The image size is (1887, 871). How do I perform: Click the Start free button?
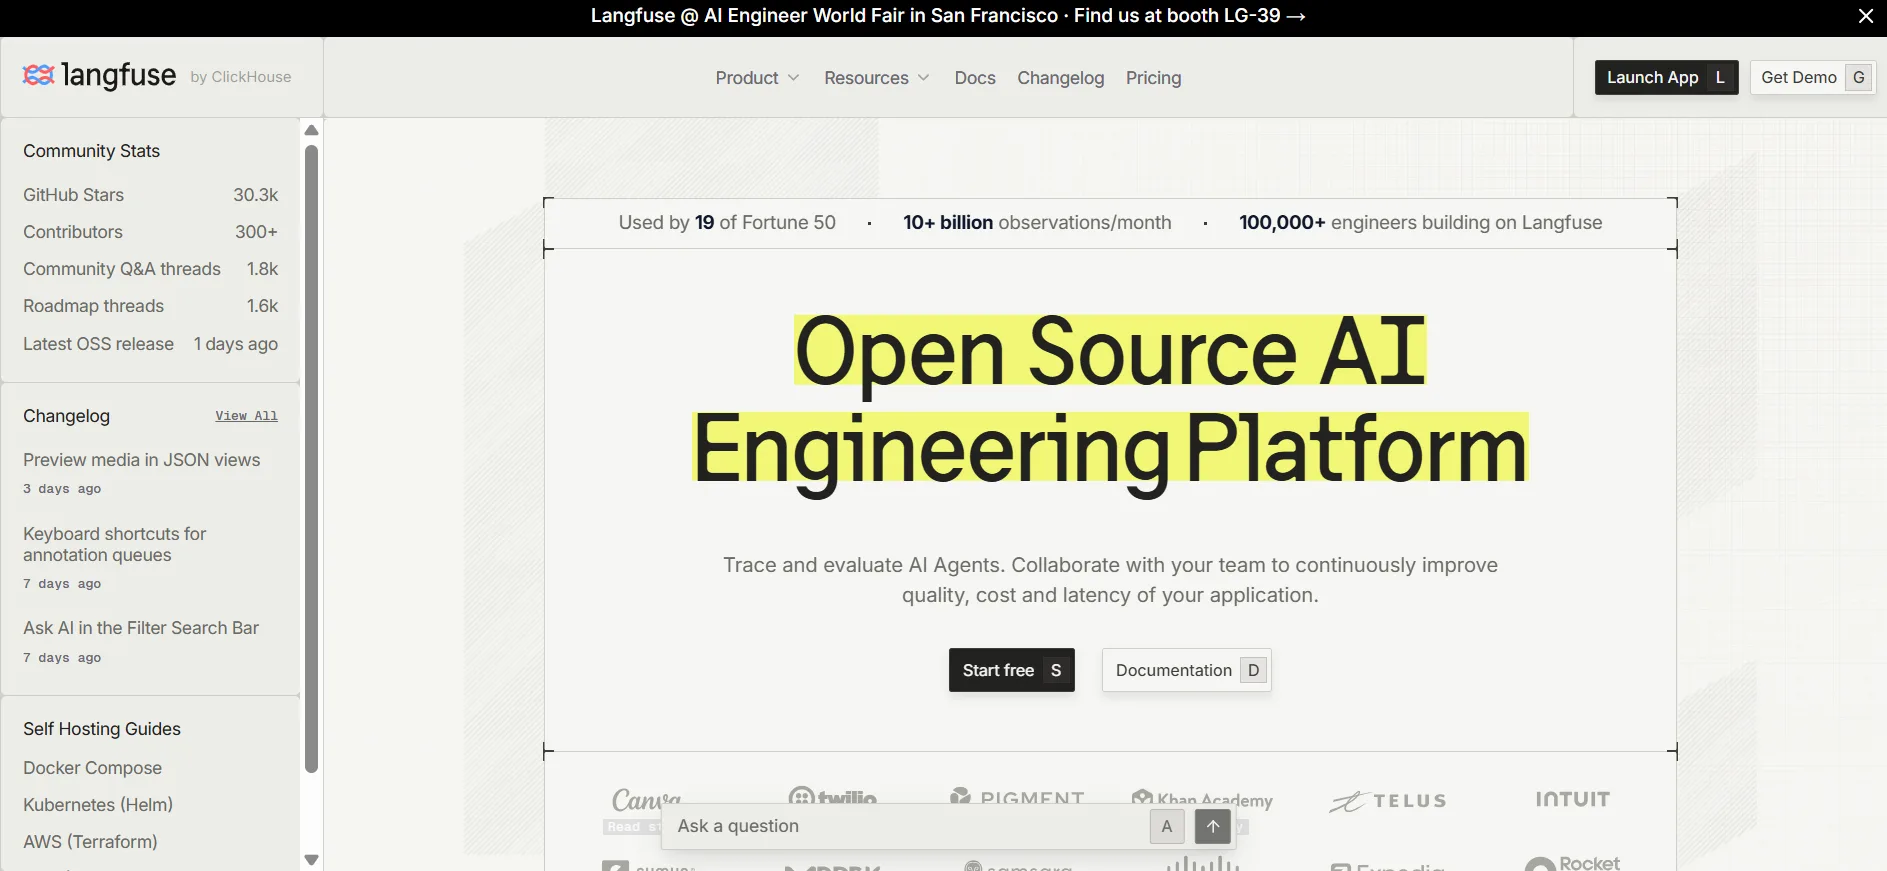coord(1011,670)
